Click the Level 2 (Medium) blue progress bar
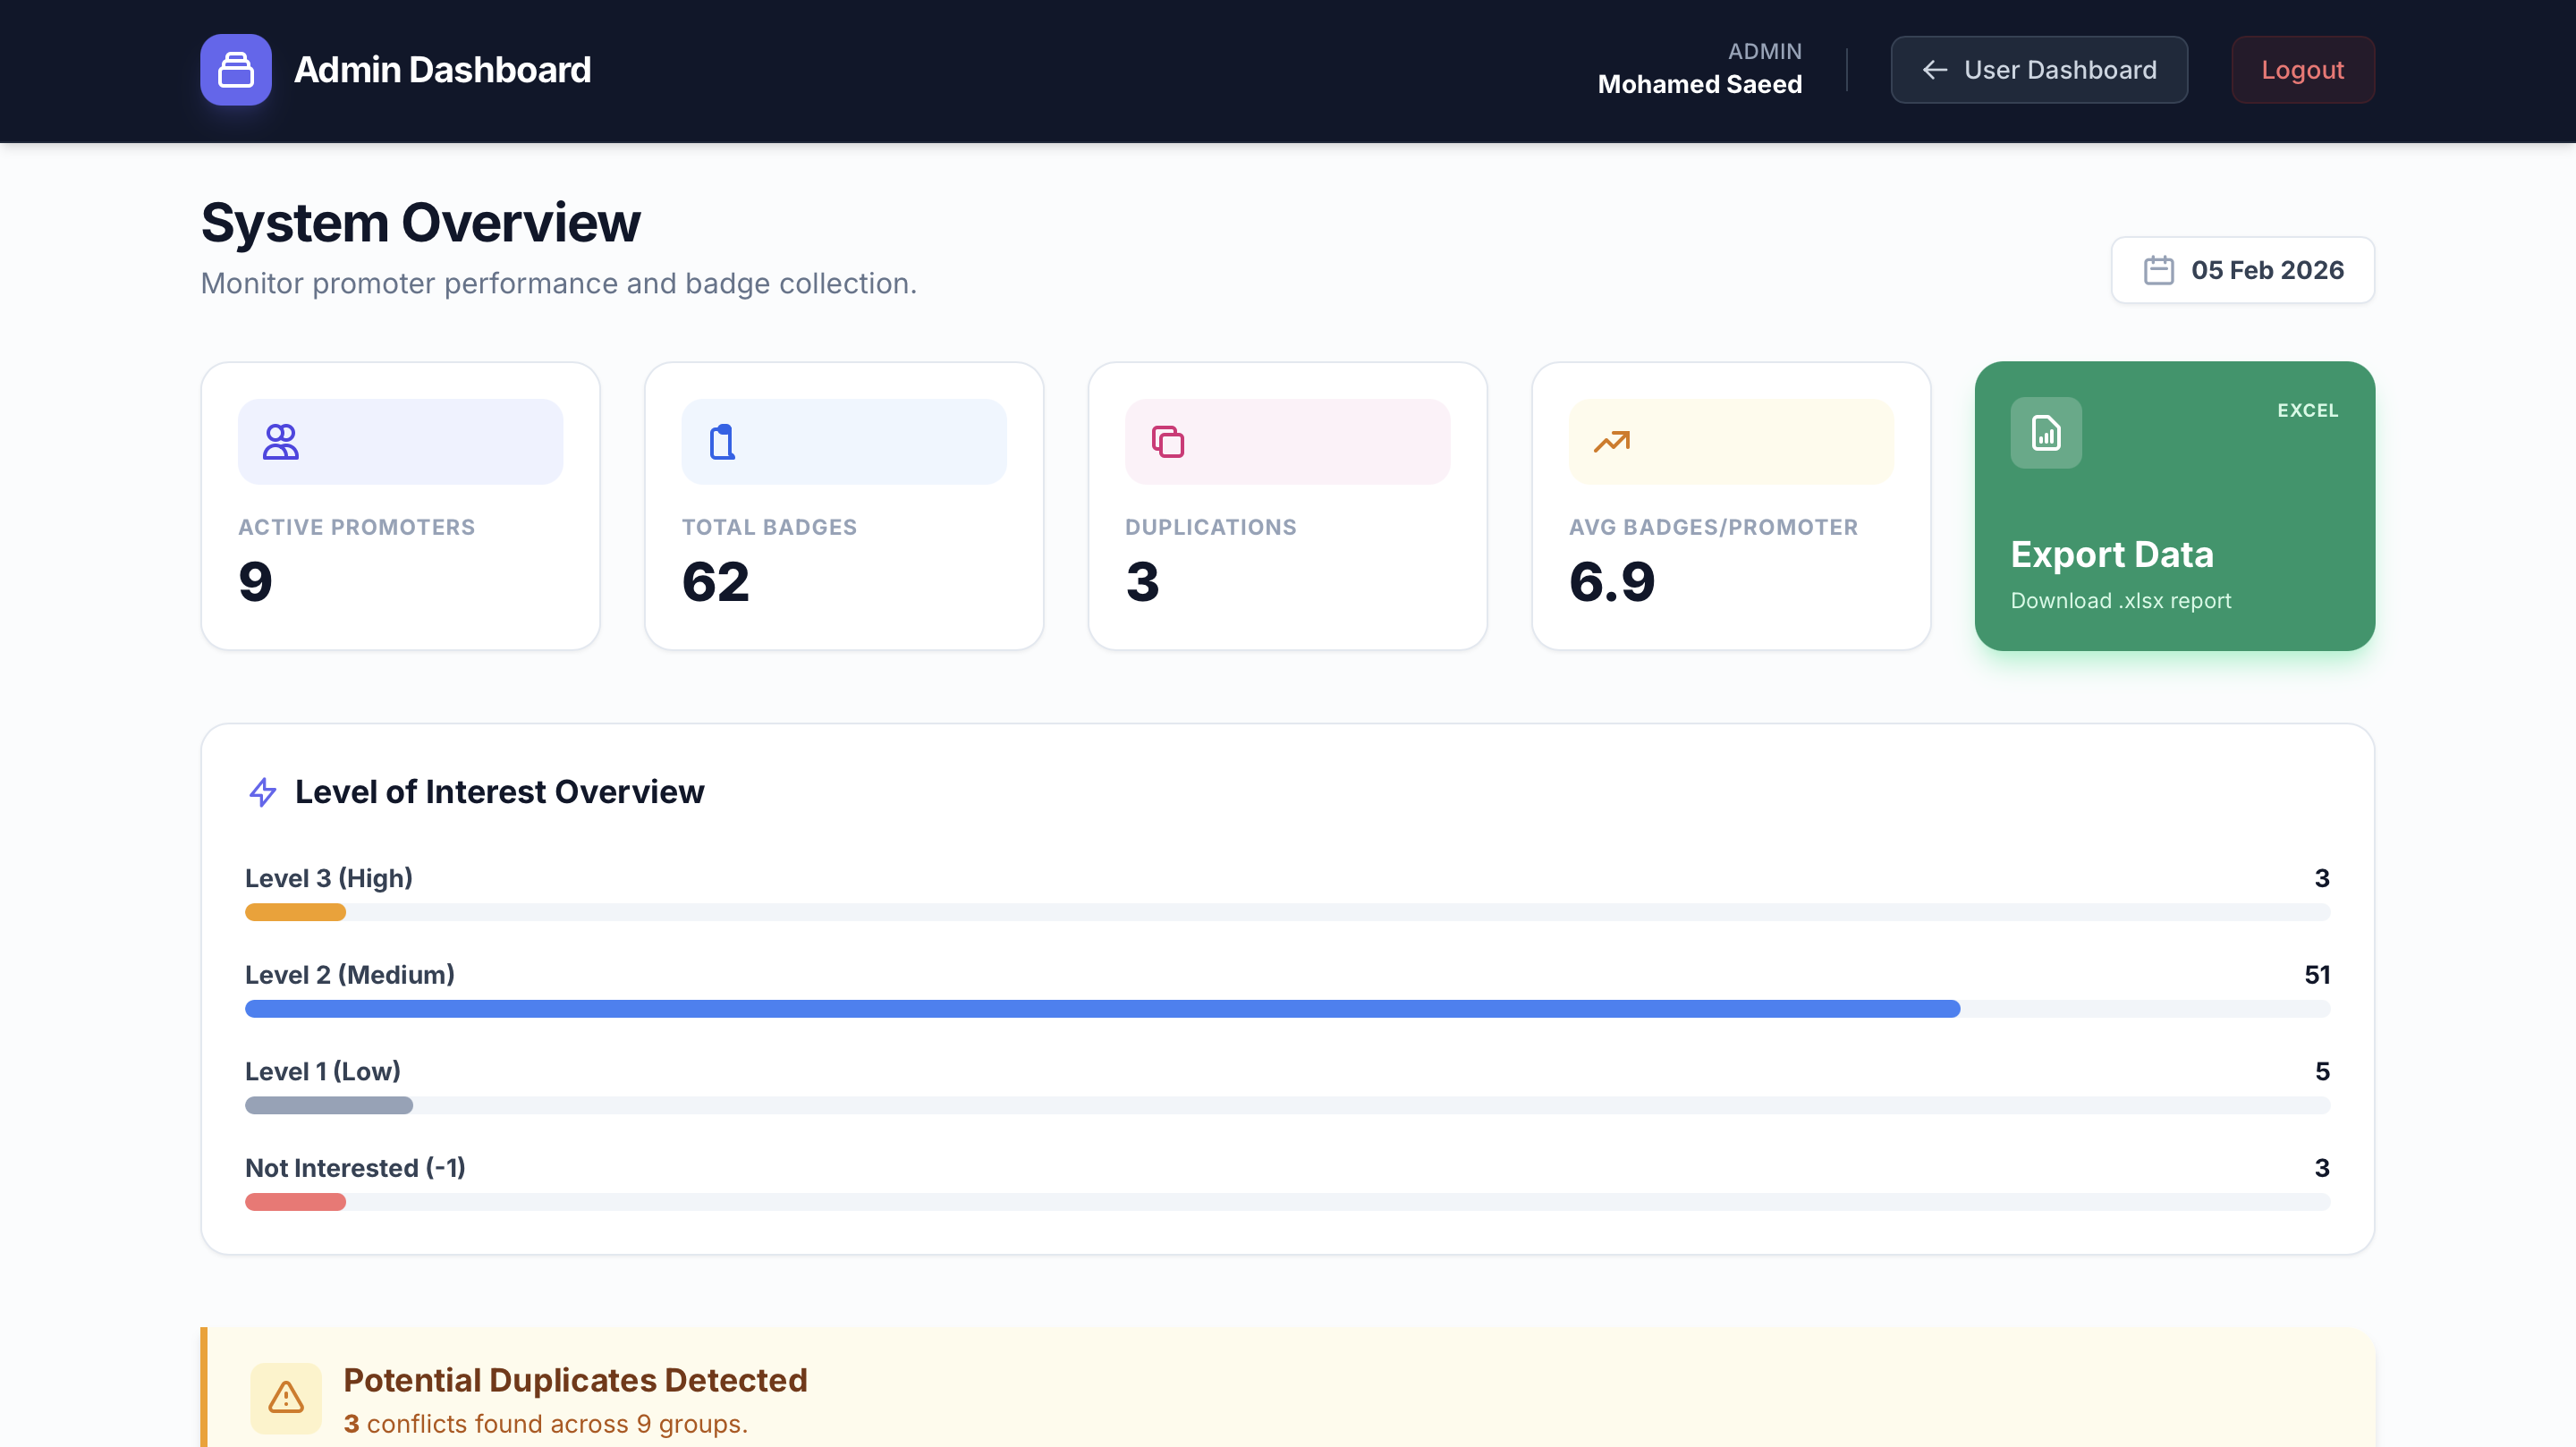 click(x=1100, y=1008)
